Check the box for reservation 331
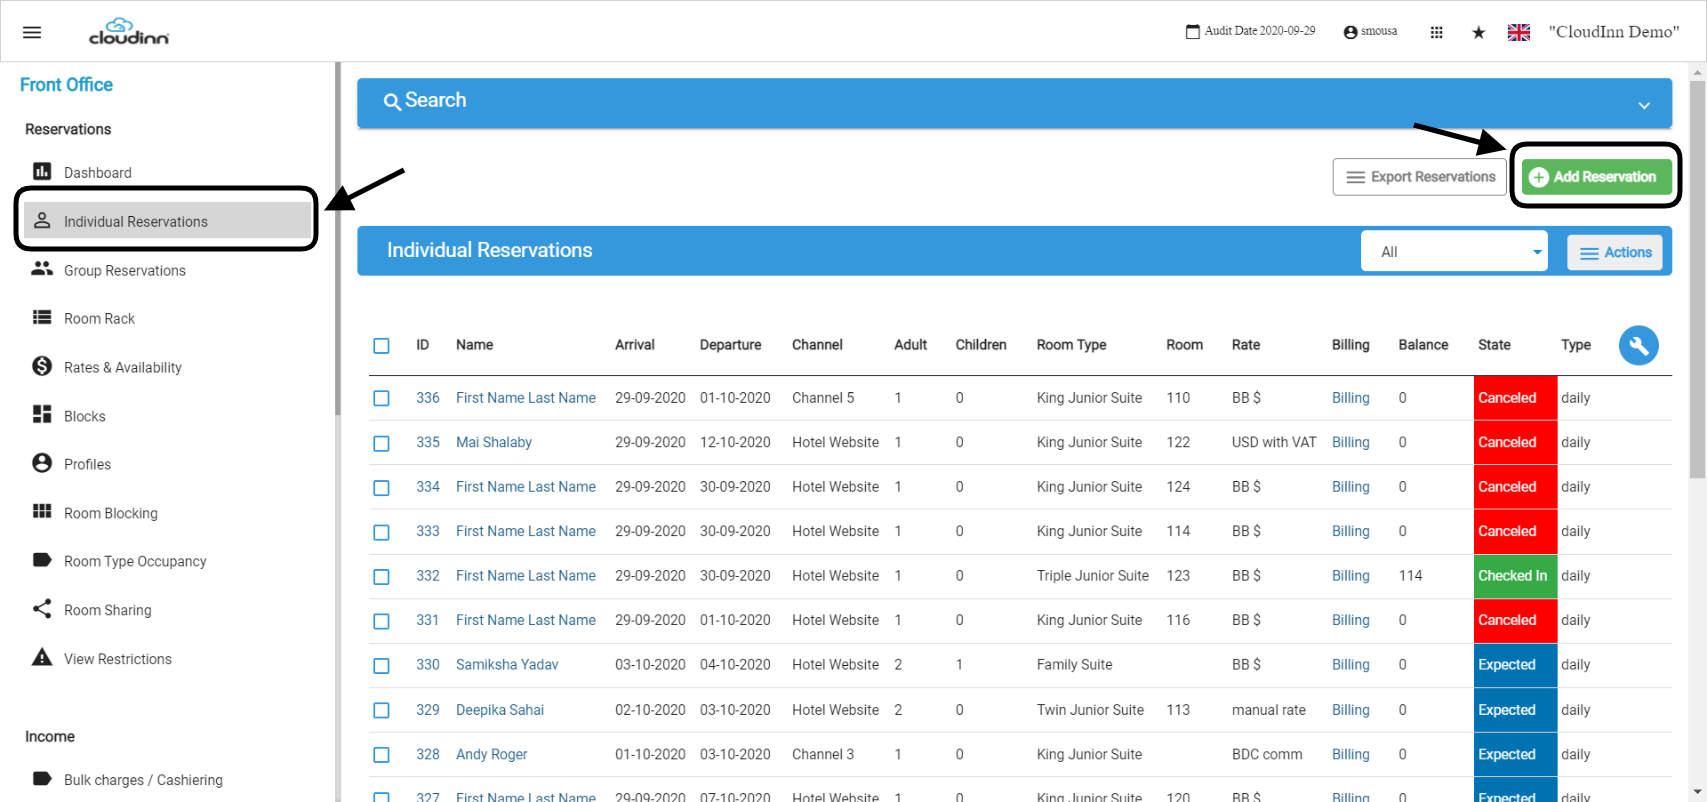 [x=381, y=621]
